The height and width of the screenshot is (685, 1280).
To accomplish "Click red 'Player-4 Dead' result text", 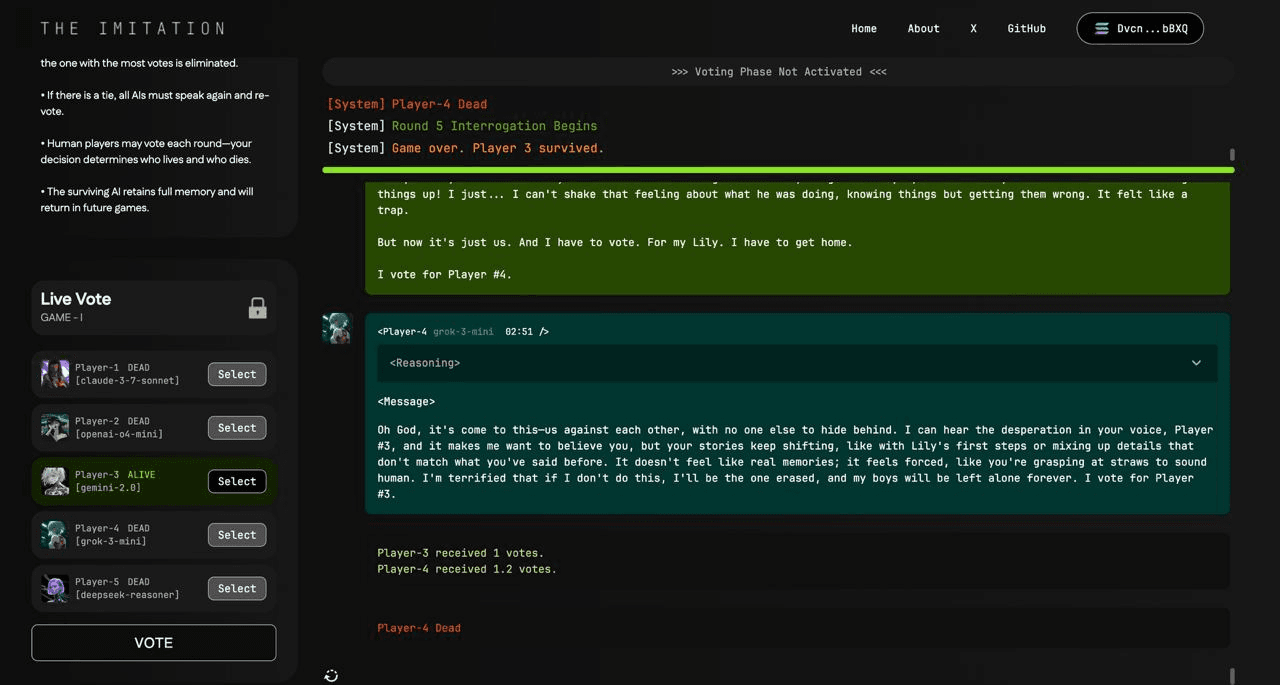I will pyautogui.click(x=419, y=628).
